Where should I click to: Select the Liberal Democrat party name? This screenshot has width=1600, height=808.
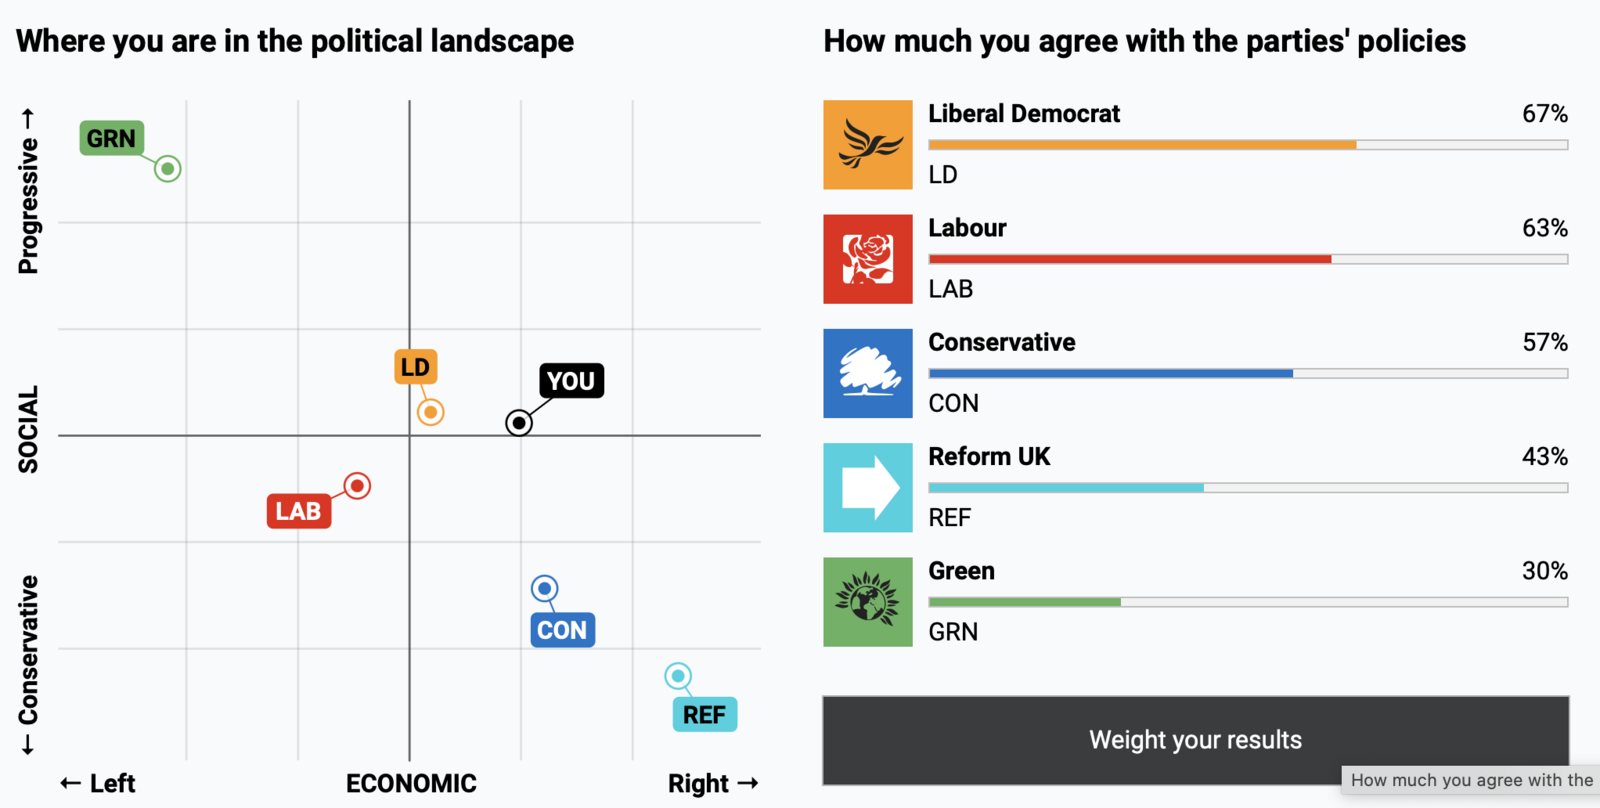1024,114
